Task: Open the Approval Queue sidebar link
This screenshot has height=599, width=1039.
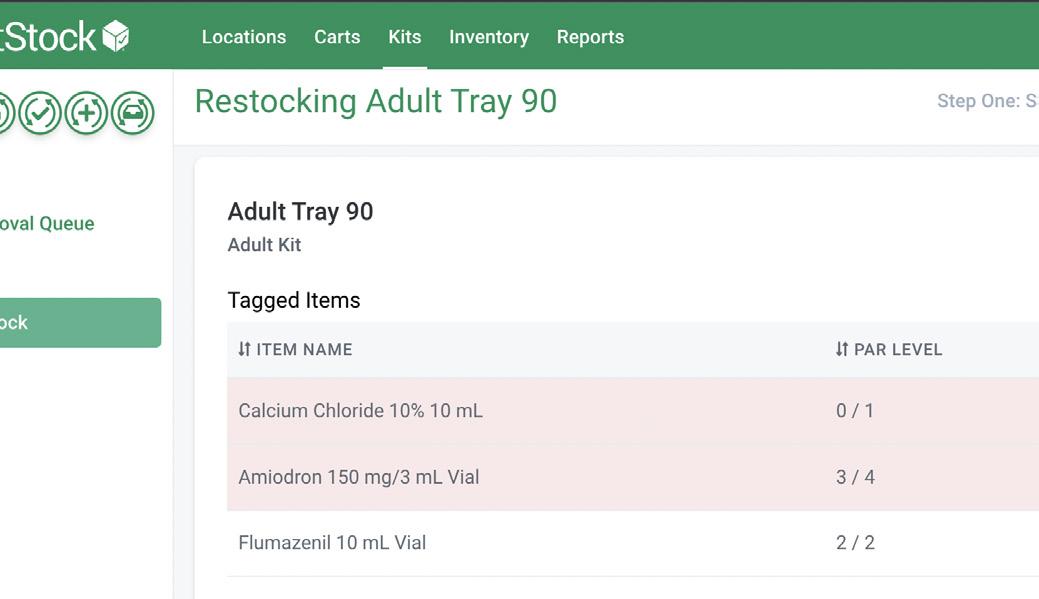Action: pyautogui.click(x=47, y=224)
